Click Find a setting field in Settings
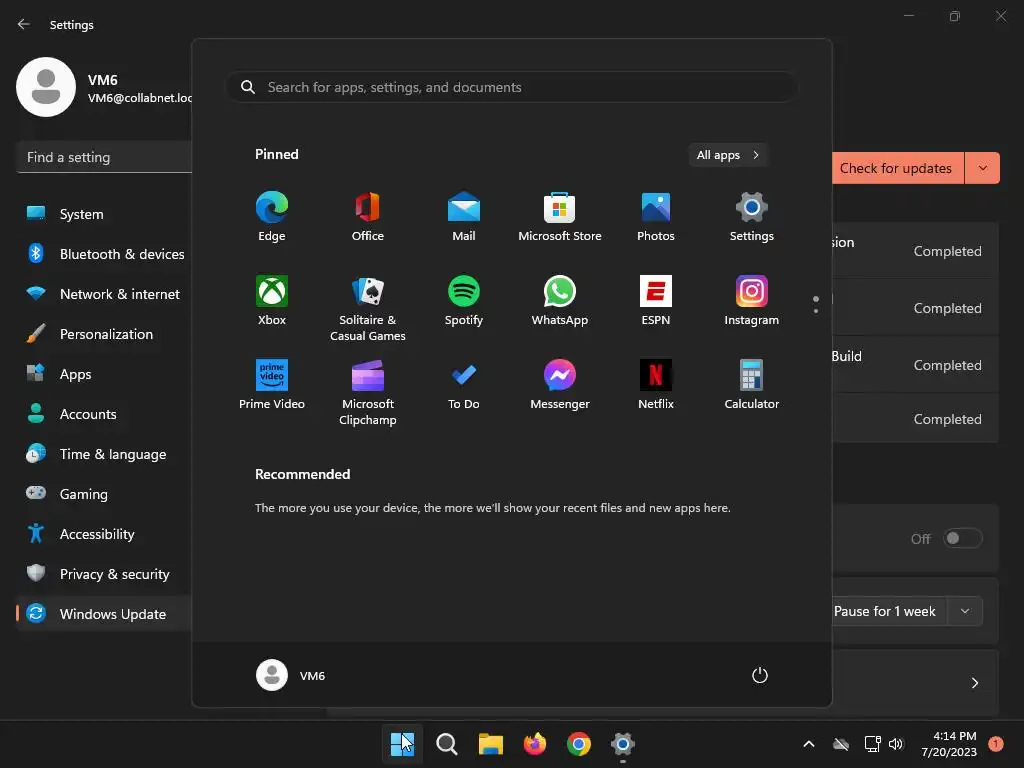Image resolution: width=1024 pixels, height=768 pixels. (x=104, y=157)
